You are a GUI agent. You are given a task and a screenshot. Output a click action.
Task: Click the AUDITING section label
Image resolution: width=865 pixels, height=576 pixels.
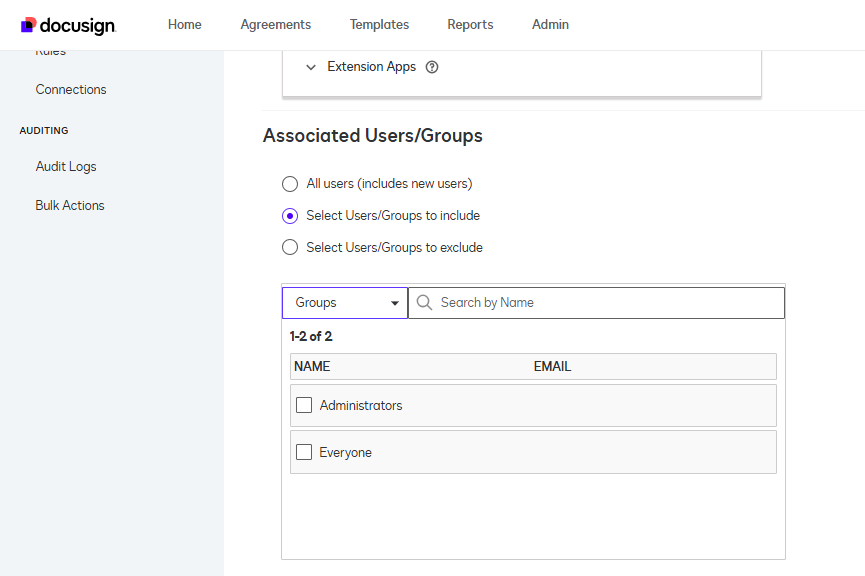44,131
